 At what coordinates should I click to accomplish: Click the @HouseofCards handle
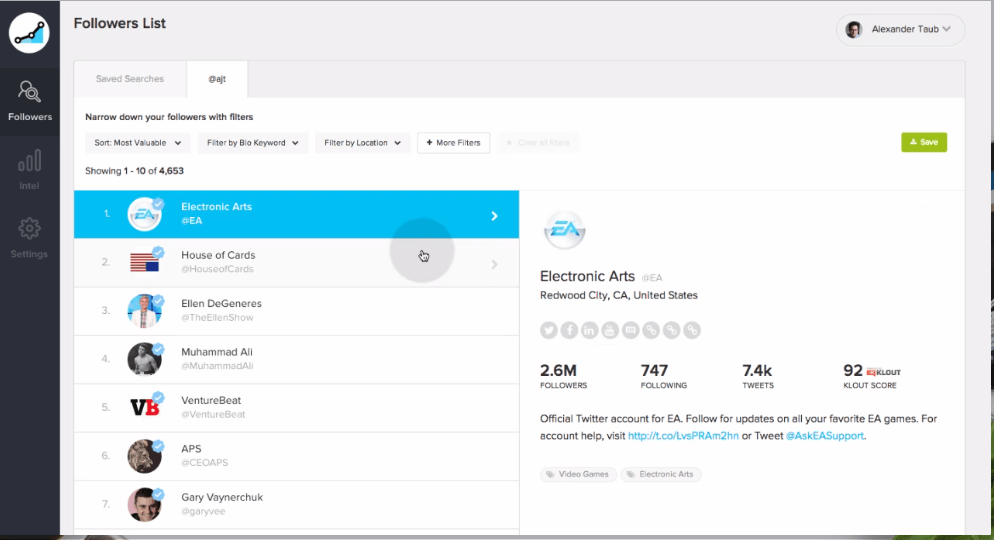click(217, 269)
